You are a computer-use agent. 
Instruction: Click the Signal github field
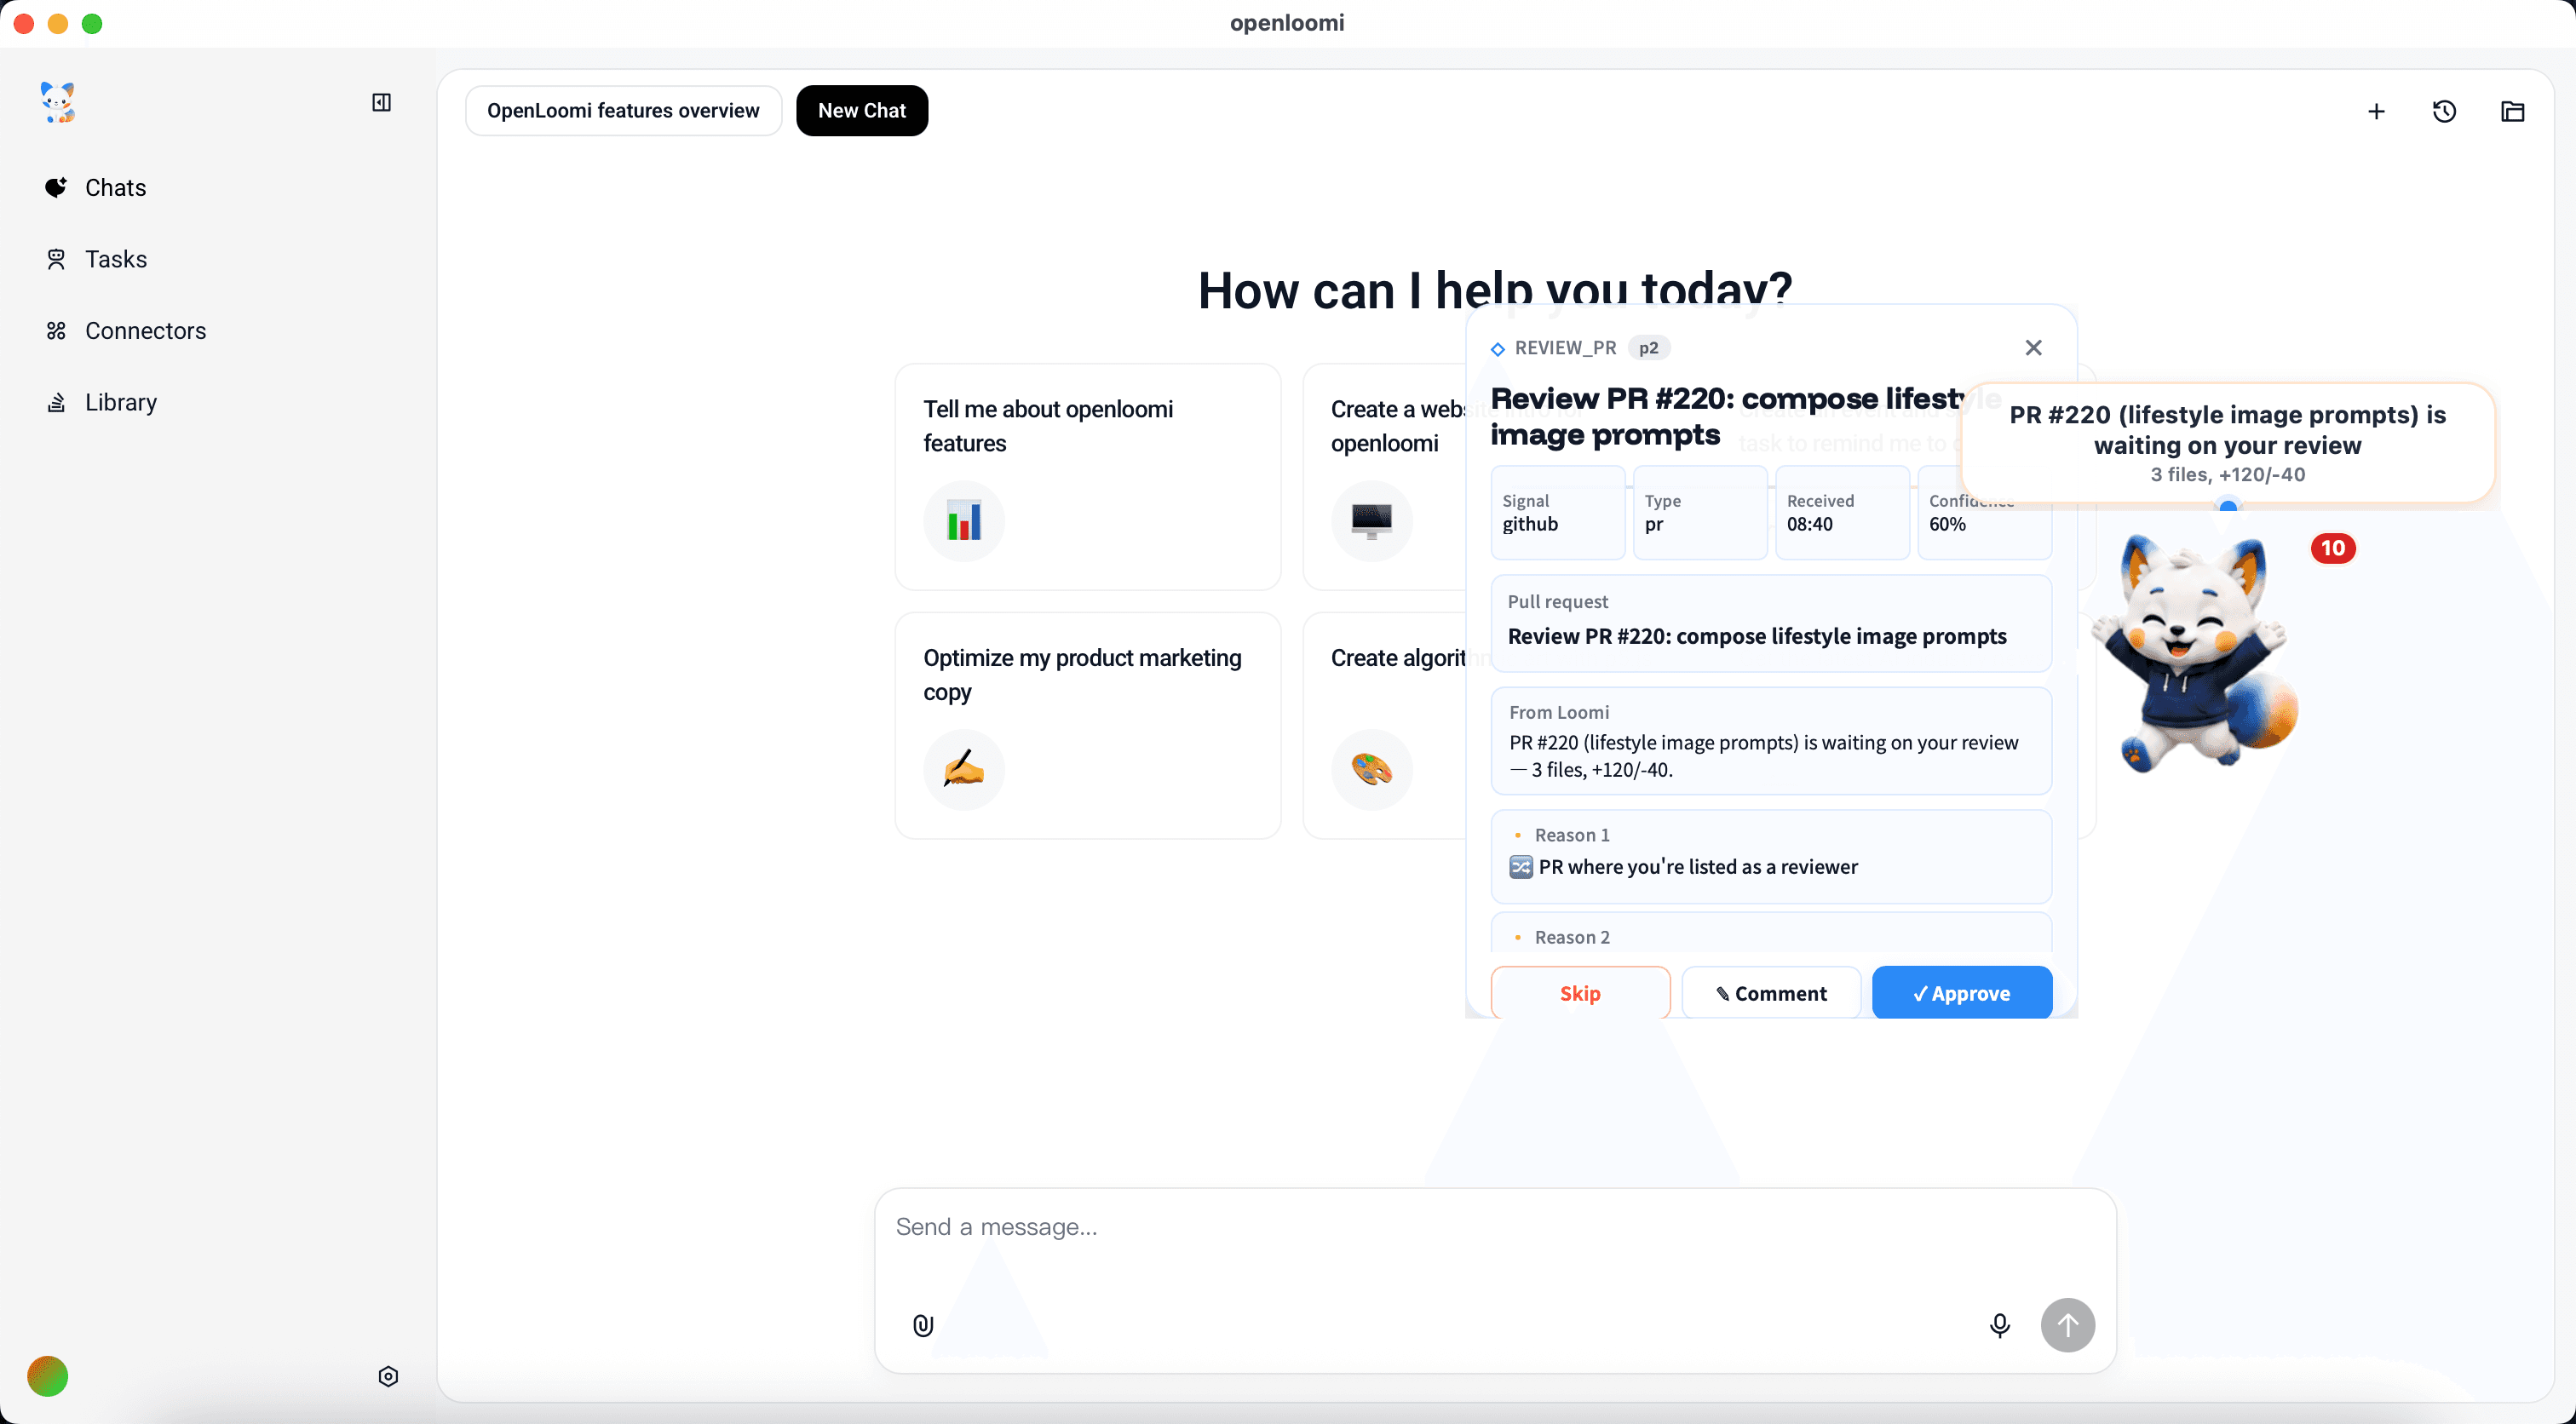click(1558, 512)
